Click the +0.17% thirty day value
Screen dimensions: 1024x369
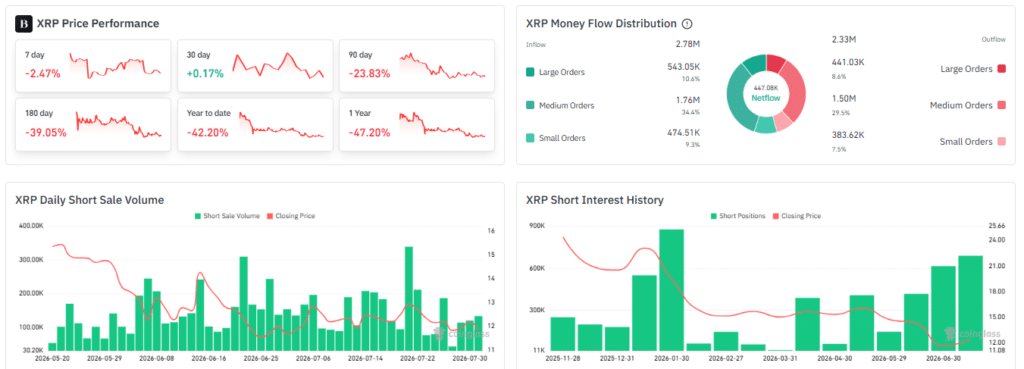click(x=205, y=74)
